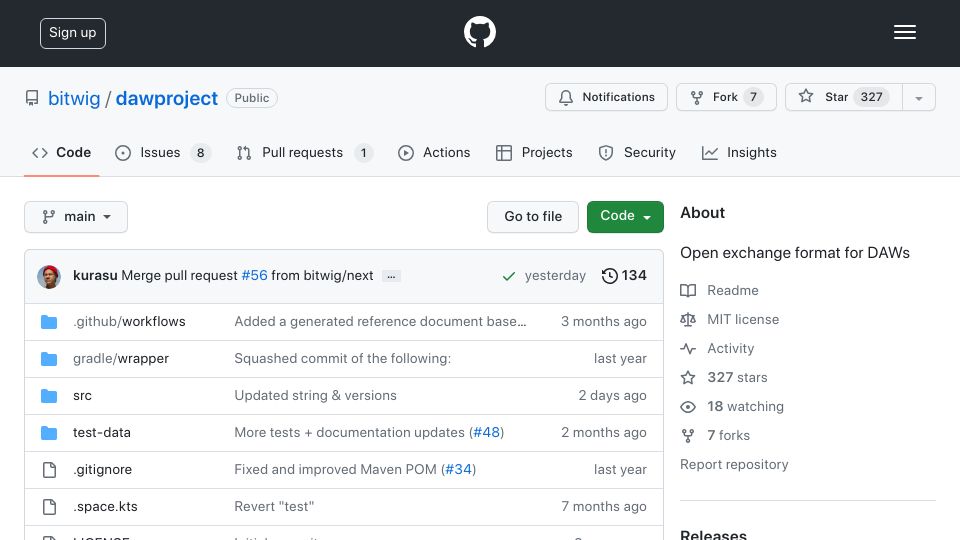
Task: Click the .gitignore file icon
Action: click(49, 470)
